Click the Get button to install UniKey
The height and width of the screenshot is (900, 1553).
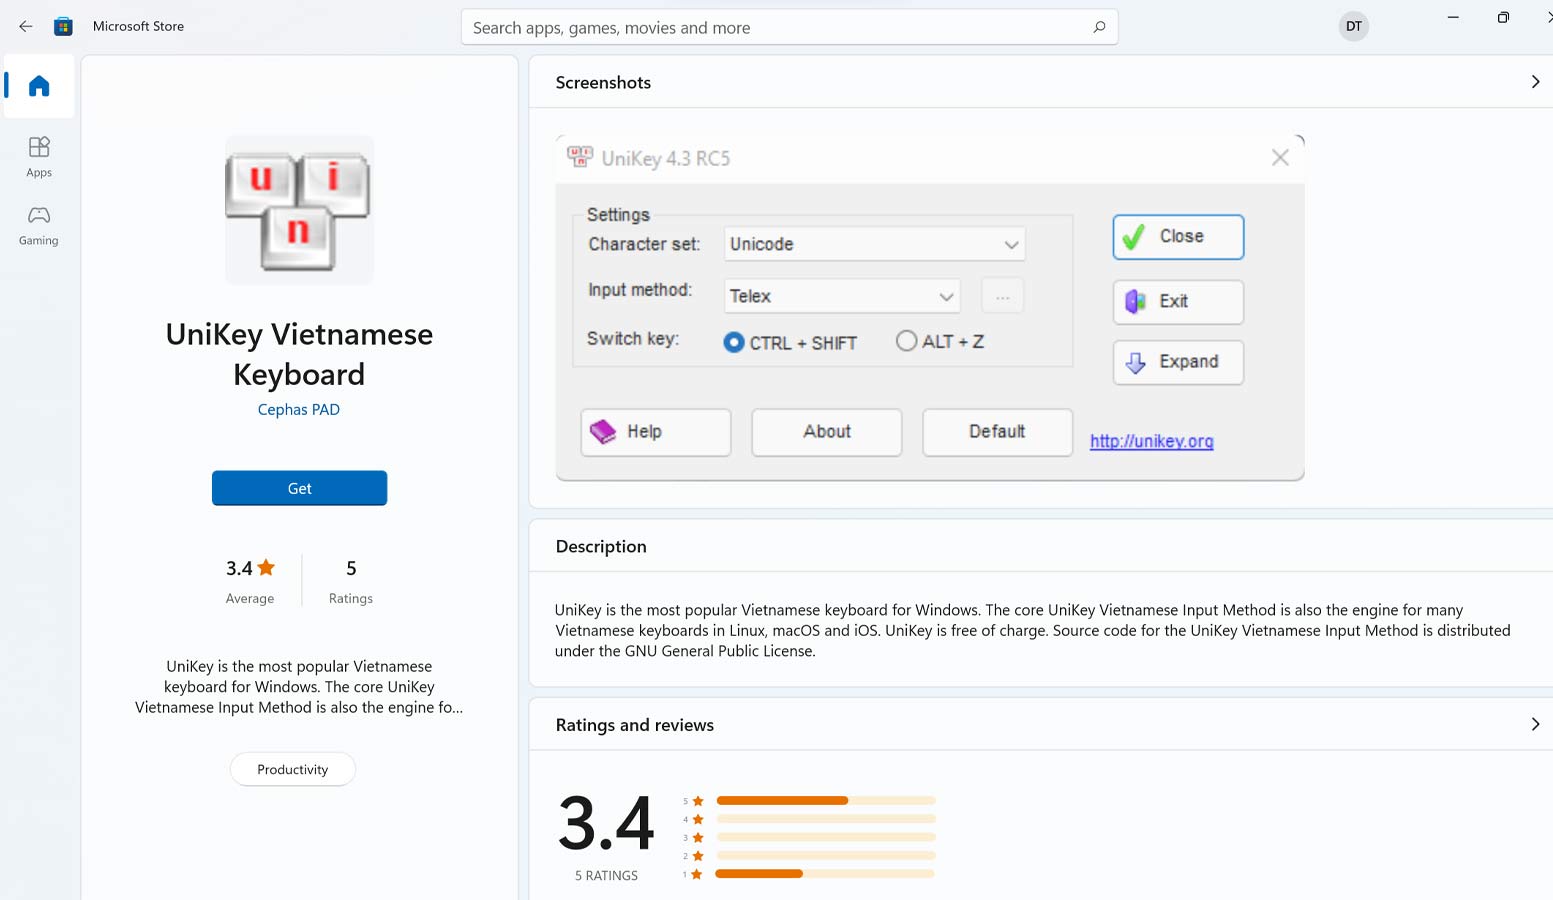(299, 488)
